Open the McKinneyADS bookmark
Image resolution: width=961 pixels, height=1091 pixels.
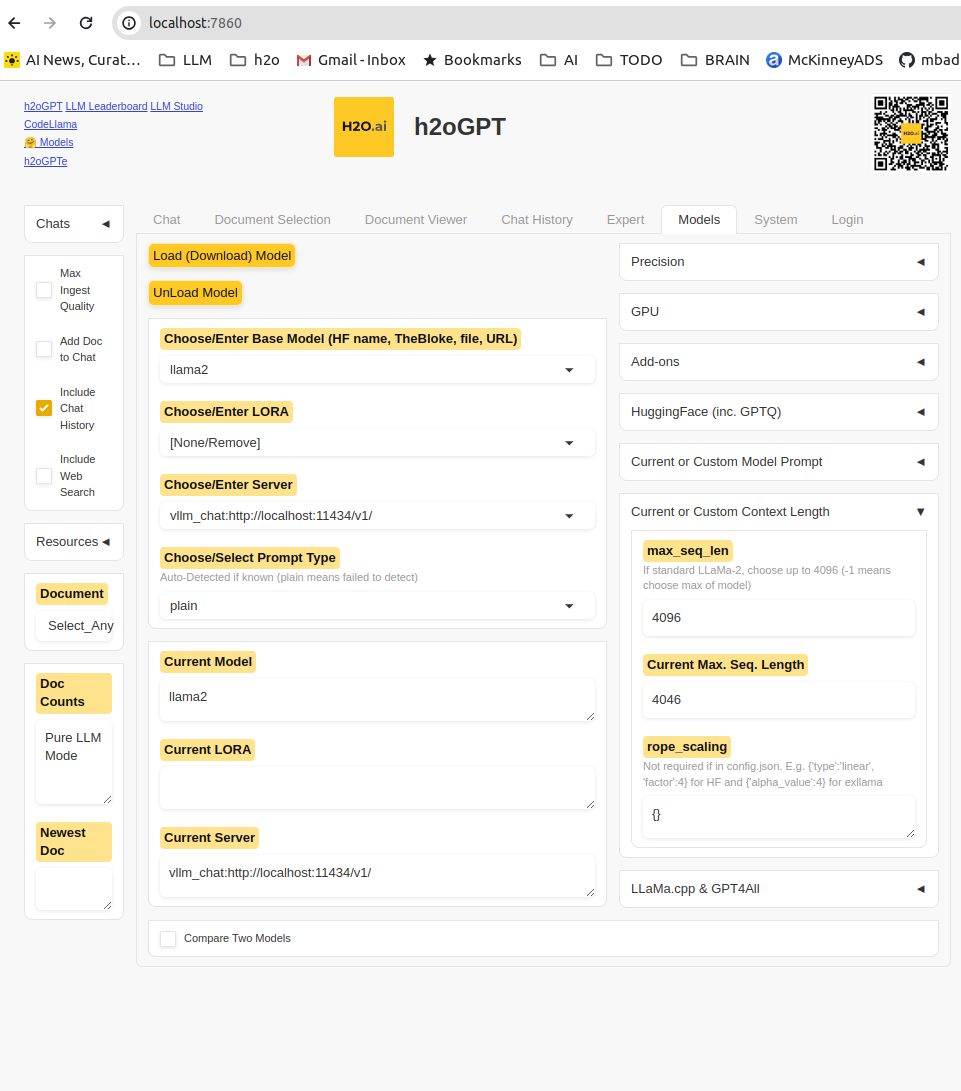(824, 60)
